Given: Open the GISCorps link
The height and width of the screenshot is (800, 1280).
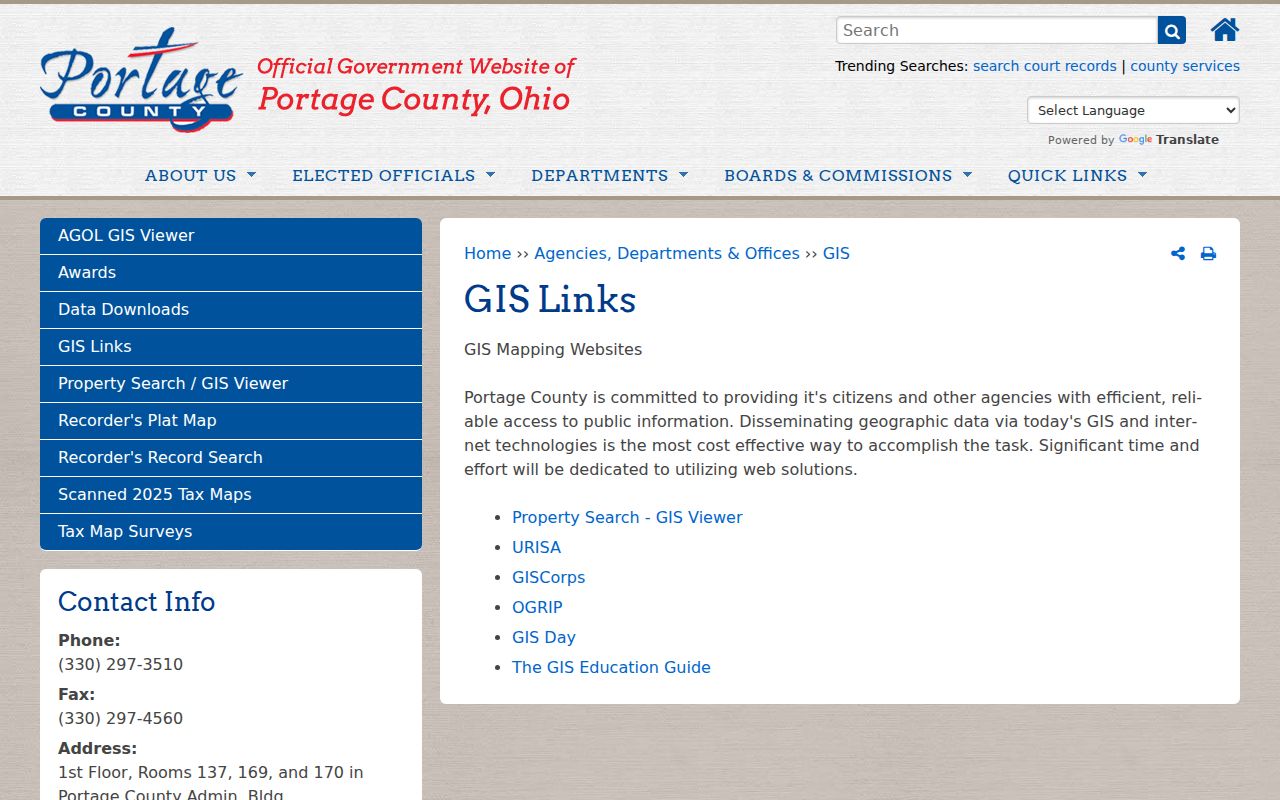Looking at the screenshot, I should tap(548, 578).
